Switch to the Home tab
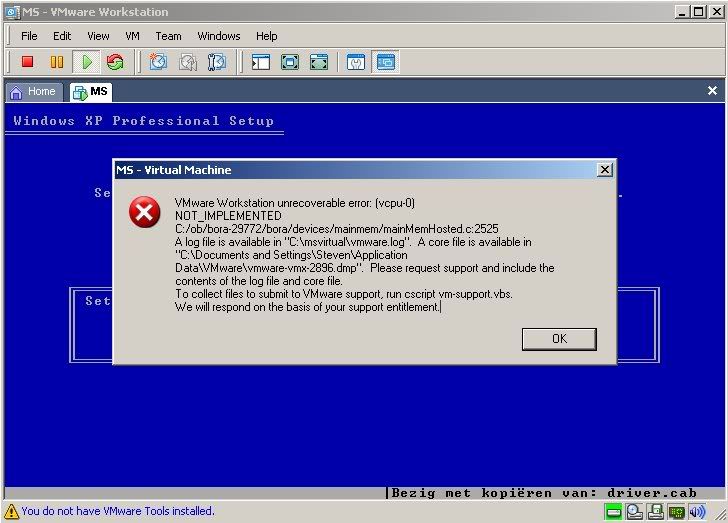This screenshot has width=728, height=523. [34, 92]
